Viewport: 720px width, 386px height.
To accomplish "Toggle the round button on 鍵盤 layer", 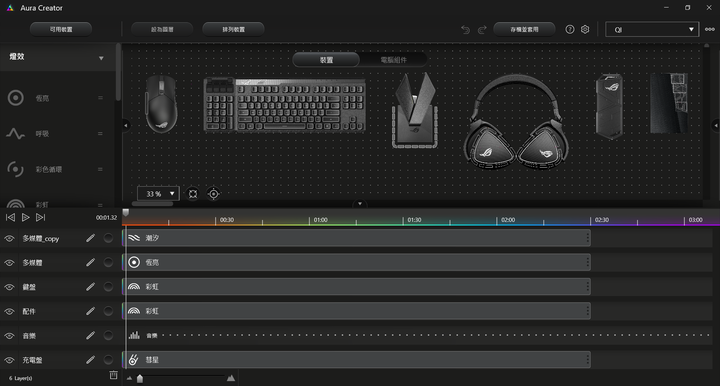I will 108,286.
